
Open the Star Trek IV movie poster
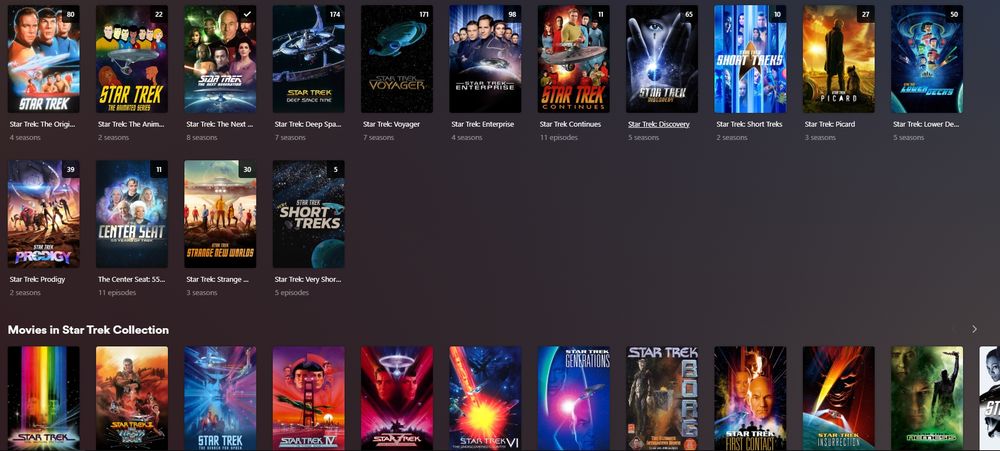tap(309, 399)
